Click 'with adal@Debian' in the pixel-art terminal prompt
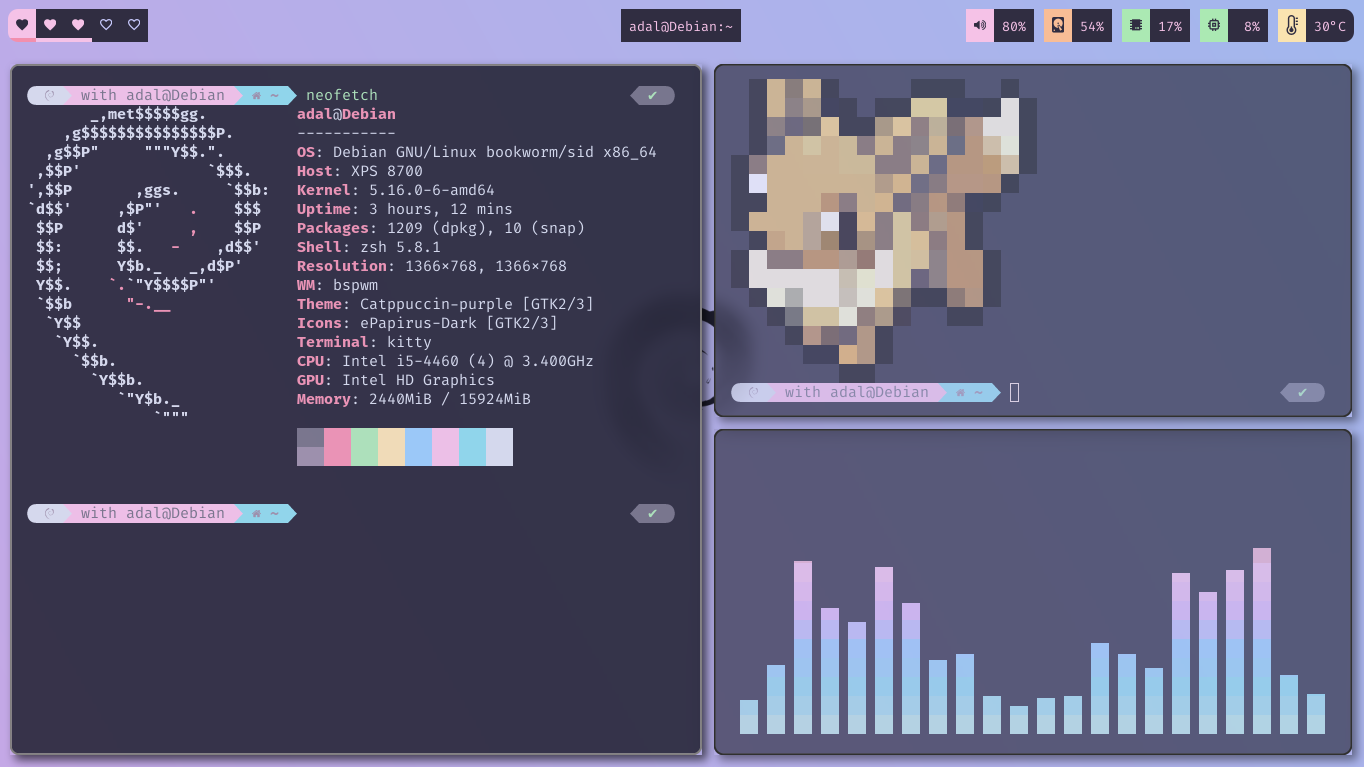This screenshot has height=767, width=1364. [x=857, y=392]
